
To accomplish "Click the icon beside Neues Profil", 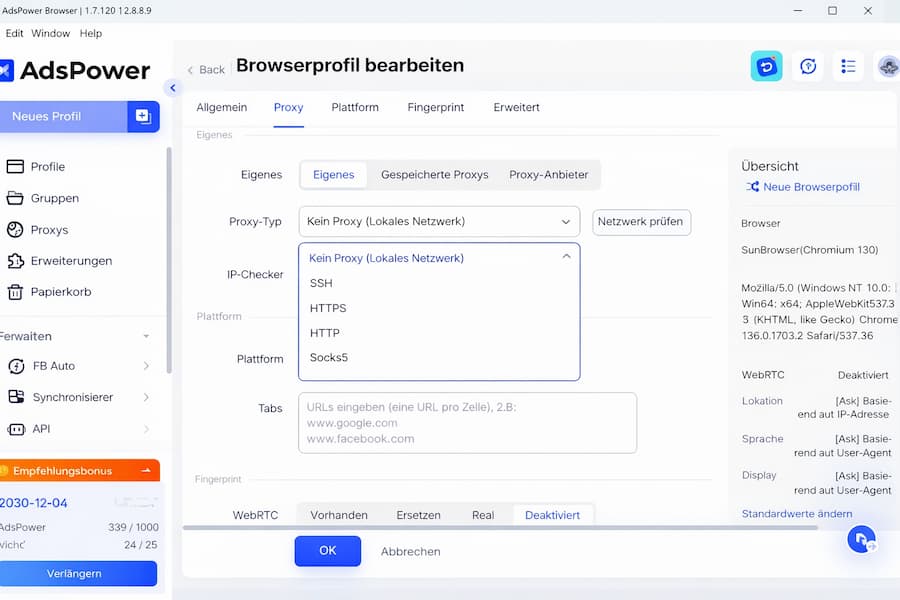I will click(x=143, y=117).
